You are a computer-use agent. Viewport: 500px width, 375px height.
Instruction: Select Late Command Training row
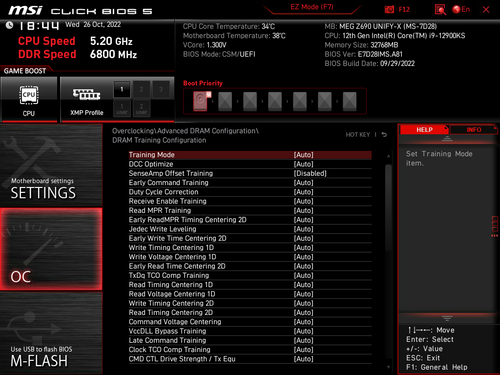click(250, 340)
